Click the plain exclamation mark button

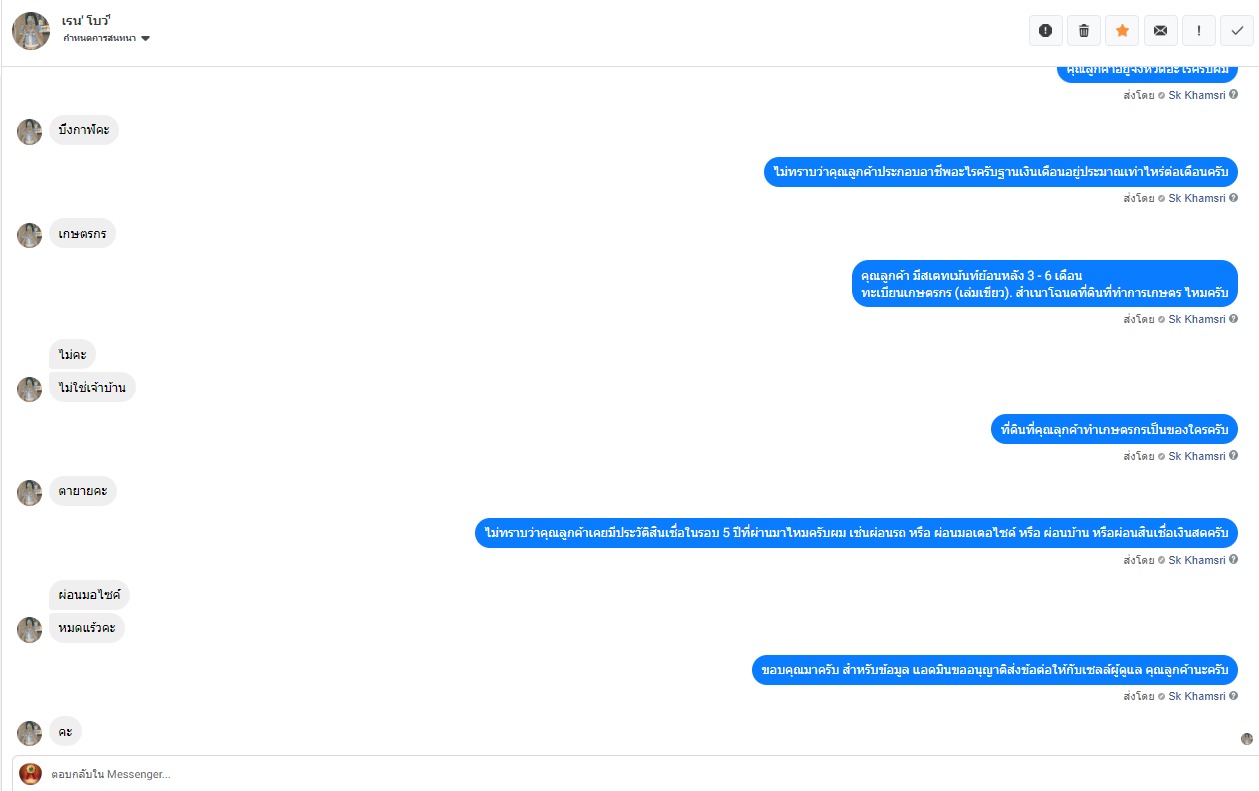point(1199,31)
